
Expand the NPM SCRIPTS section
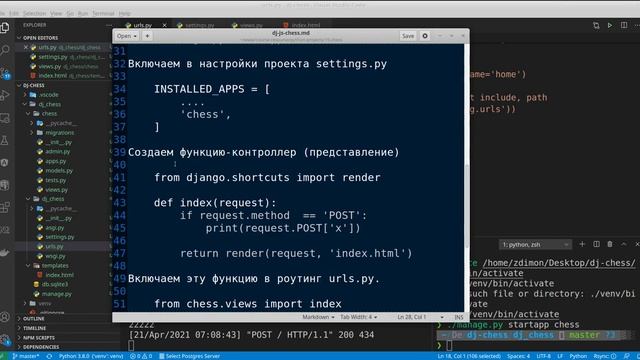point(39,338)
